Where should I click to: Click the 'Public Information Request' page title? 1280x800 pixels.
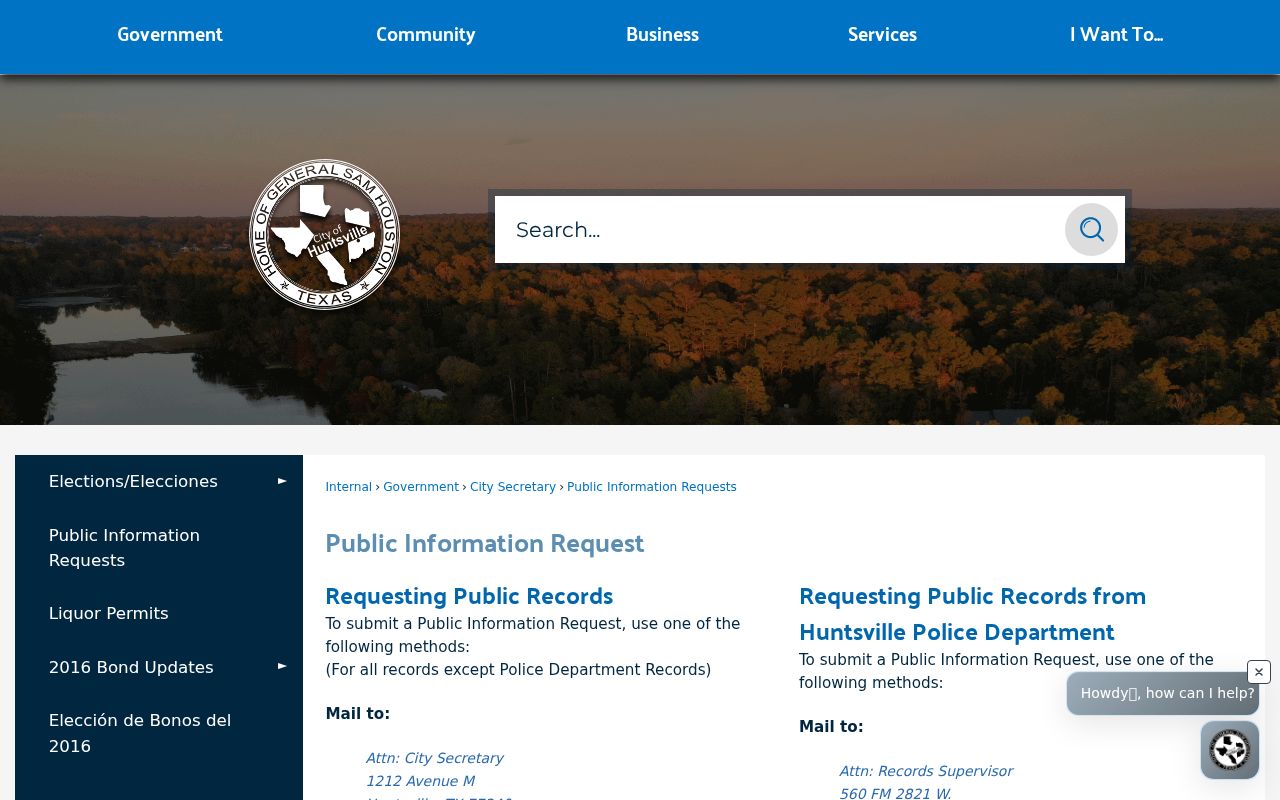485,543
